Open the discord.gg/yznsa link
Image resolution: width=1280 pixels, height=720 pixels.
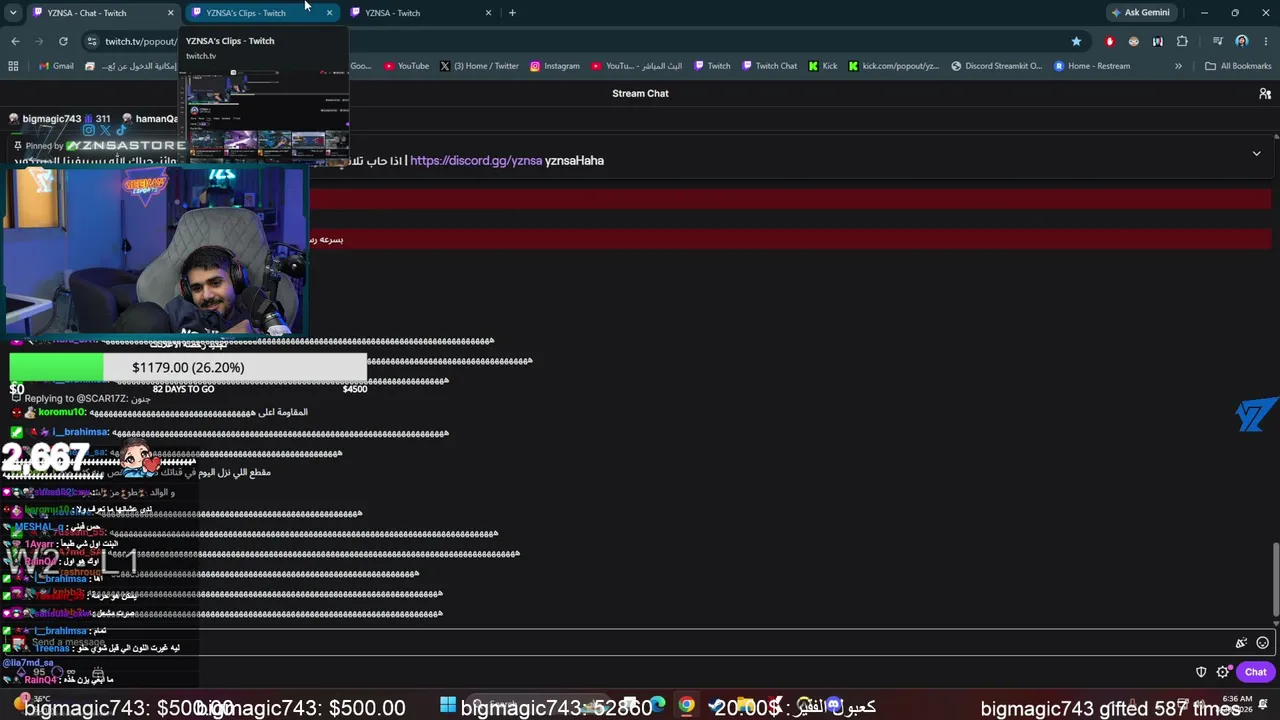click(x=476, y=160)
